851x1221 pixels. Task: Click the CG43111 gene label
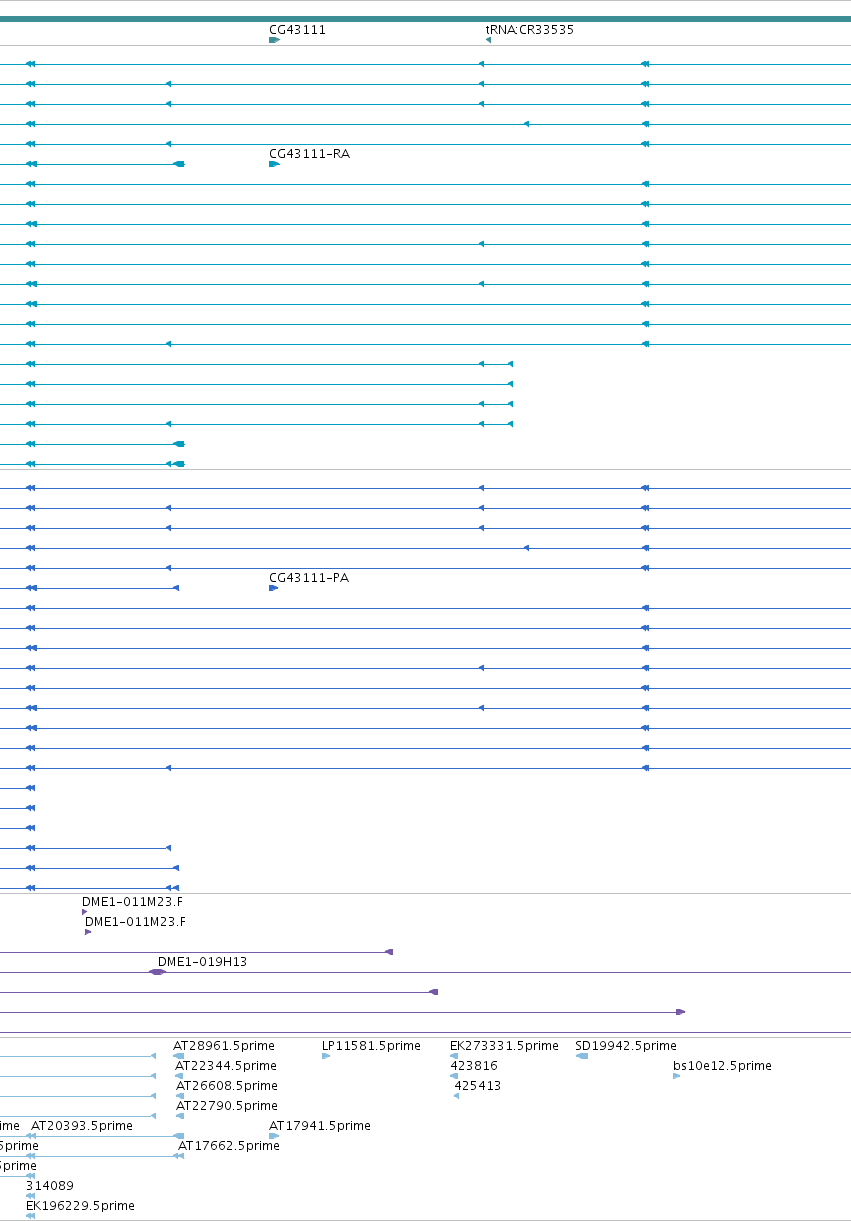(297, 30)
